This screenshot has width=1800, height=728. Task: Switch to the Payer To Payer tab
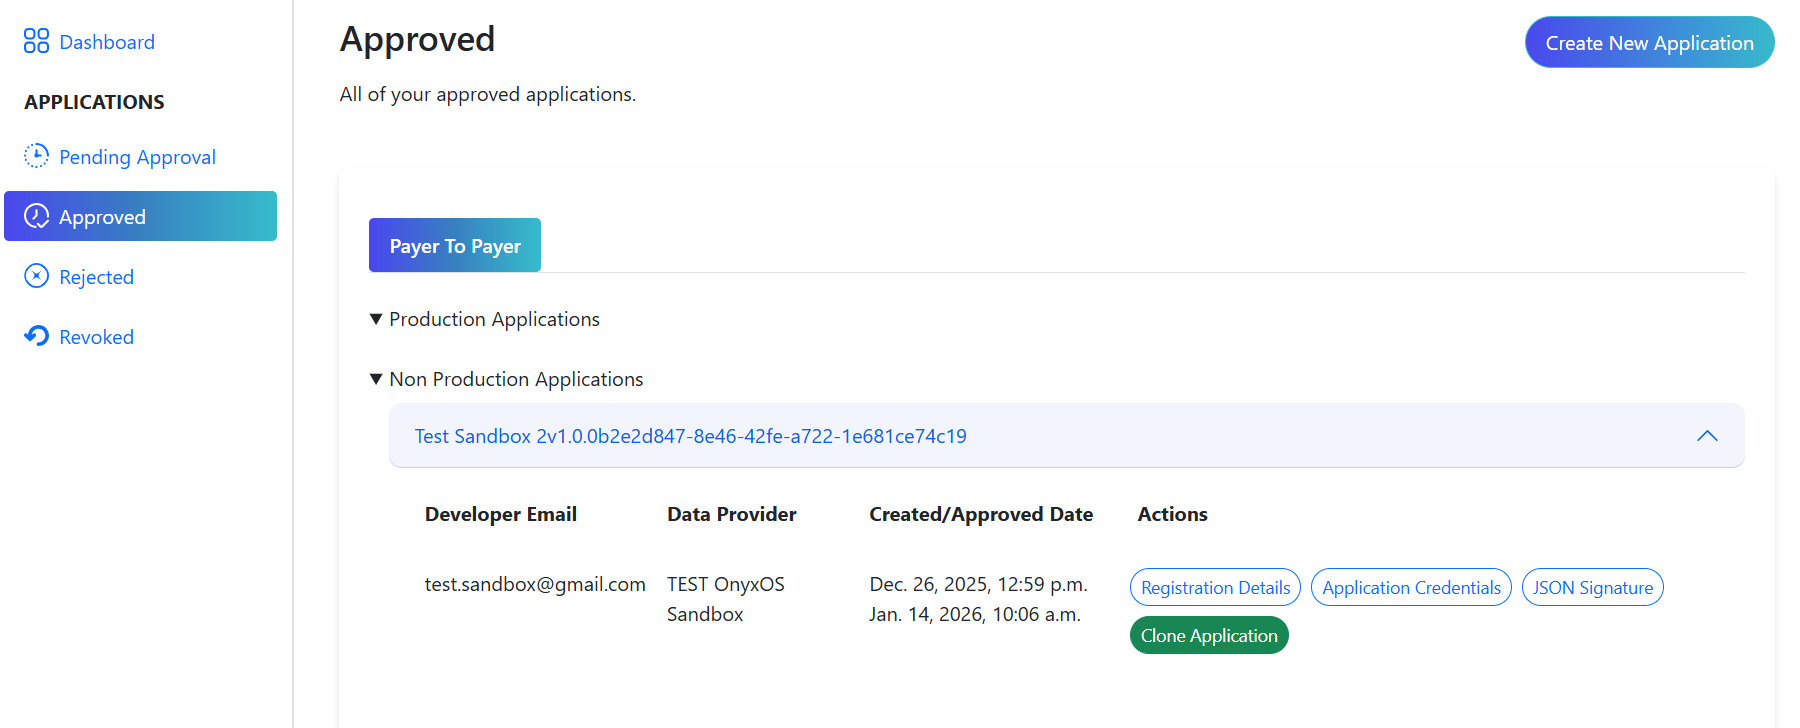click(454, 246)
